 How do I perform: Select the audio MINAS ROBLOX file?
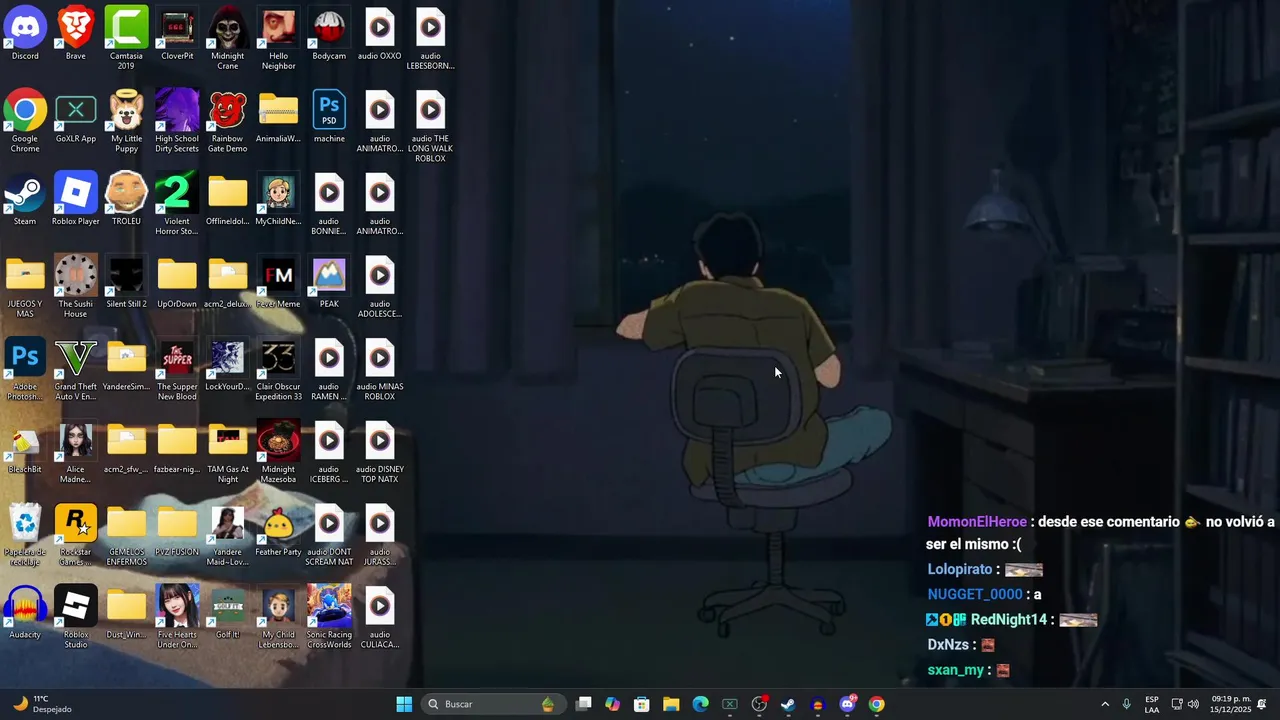[x=380, y=370]
